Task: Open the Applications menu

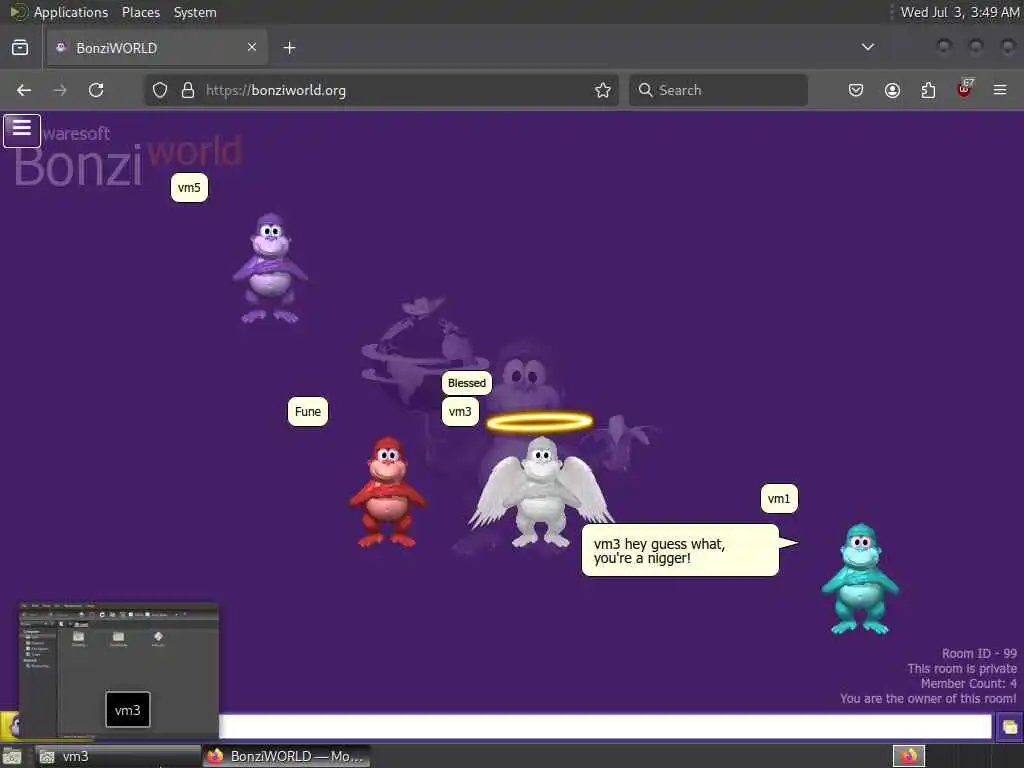Action: (71, 12)
